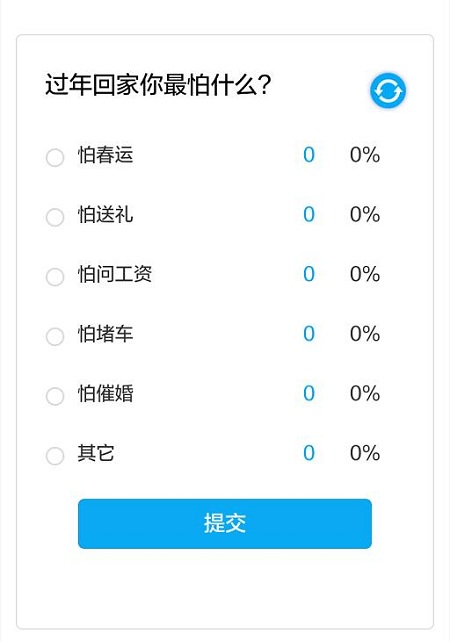Click the blue vote count for 怕问工资

(309, 274)
